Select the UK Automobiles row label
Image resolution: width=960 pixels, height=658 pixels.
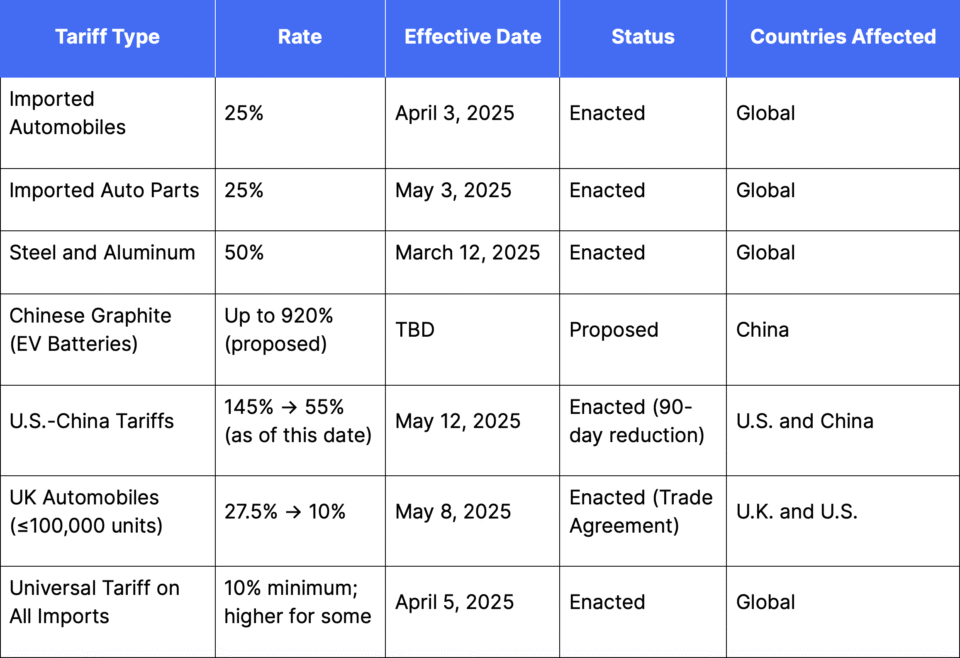coord(108,521)
